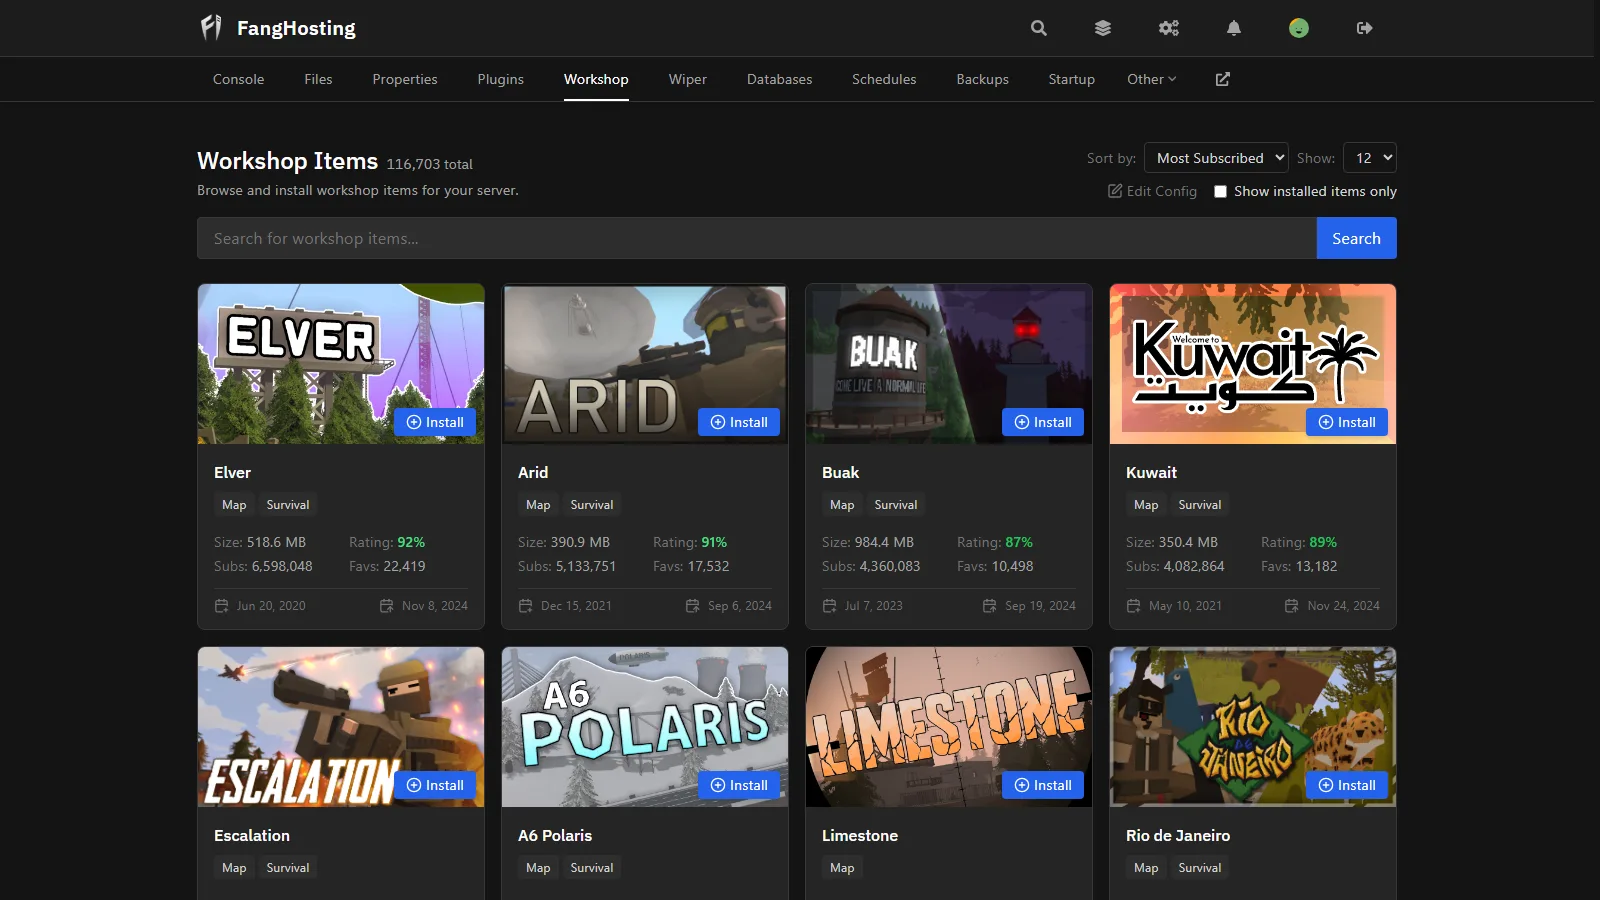1600x900 pixels.
Task: Click the Elver item title
Action: pyautogui.click(x=232, y=472)
